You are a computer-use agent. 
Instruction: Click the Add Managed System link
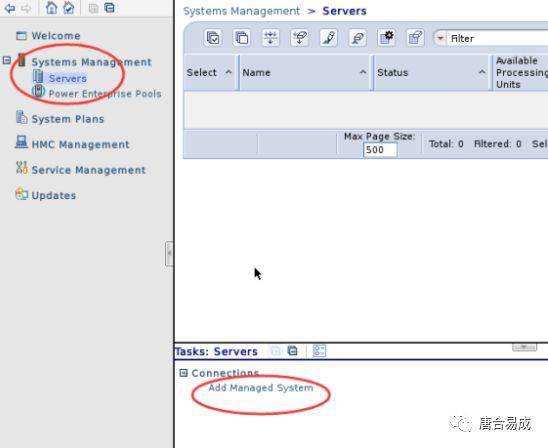point(260,388)
